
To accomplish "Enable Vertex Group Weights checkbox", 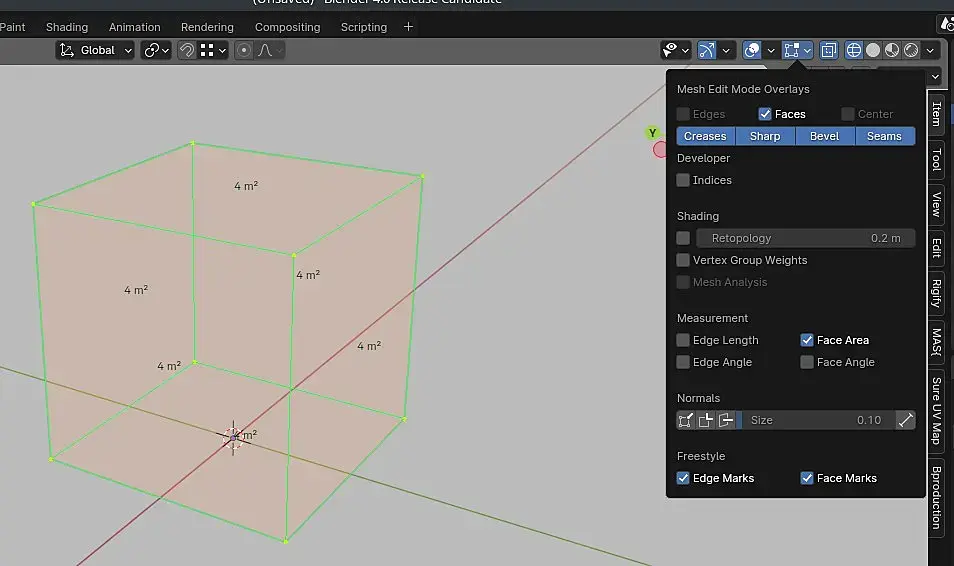I will tap(683, 260).
